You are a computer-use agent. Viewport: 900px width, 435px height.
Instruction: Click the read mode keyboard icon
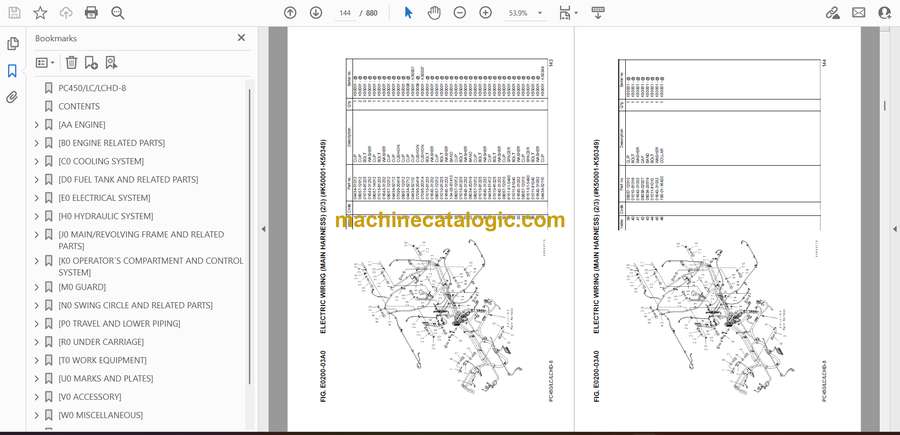pyautogui.click(x=598, y=13)
